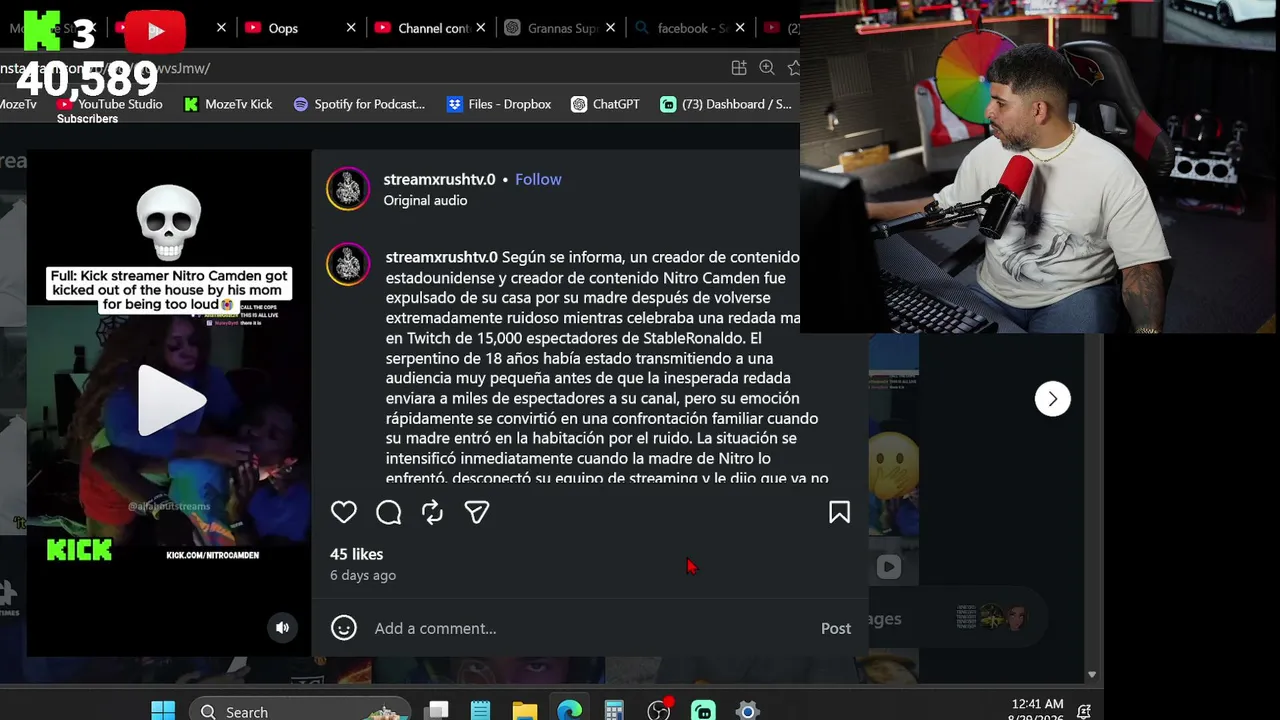Open the Windows Start menu

click(x=163, y=711)
